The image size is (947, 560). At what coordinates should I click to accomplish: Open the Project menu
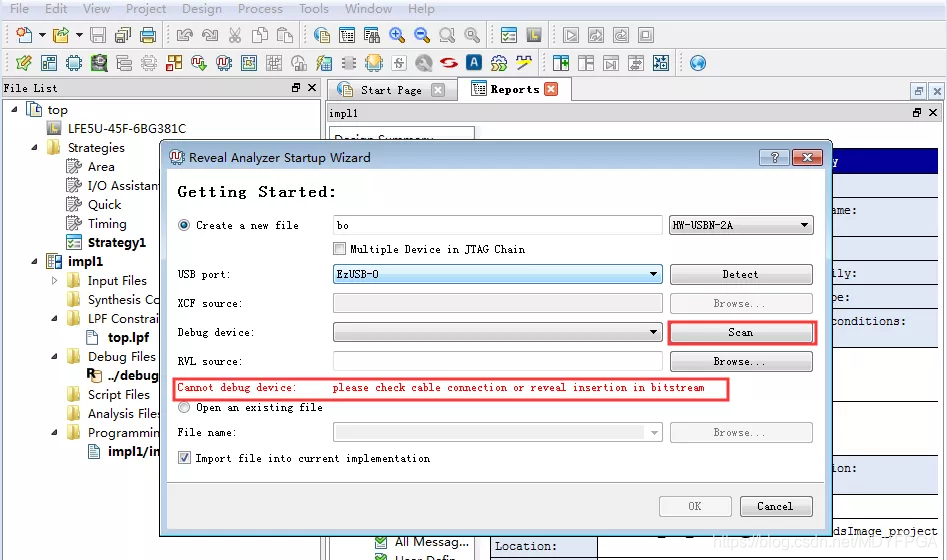(x=146, y=8)
